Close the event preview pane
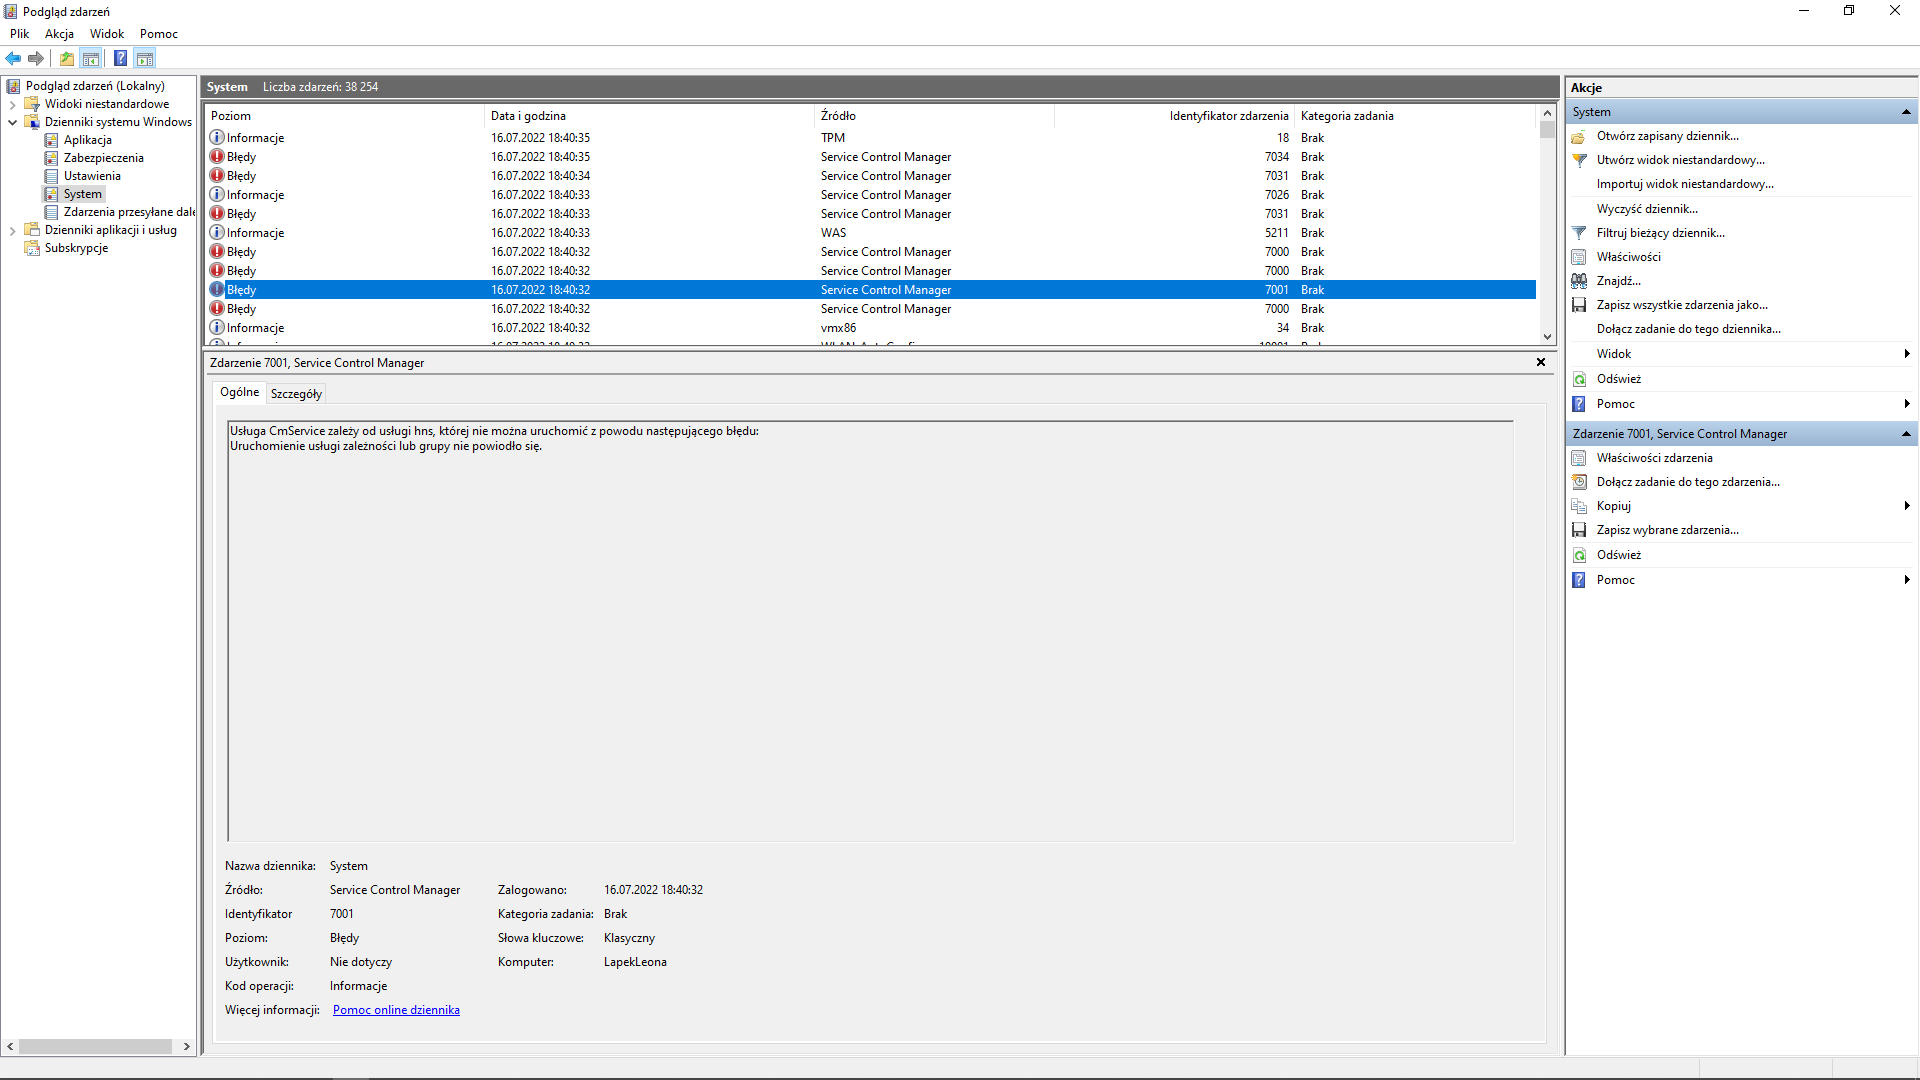 [1541, 362]
